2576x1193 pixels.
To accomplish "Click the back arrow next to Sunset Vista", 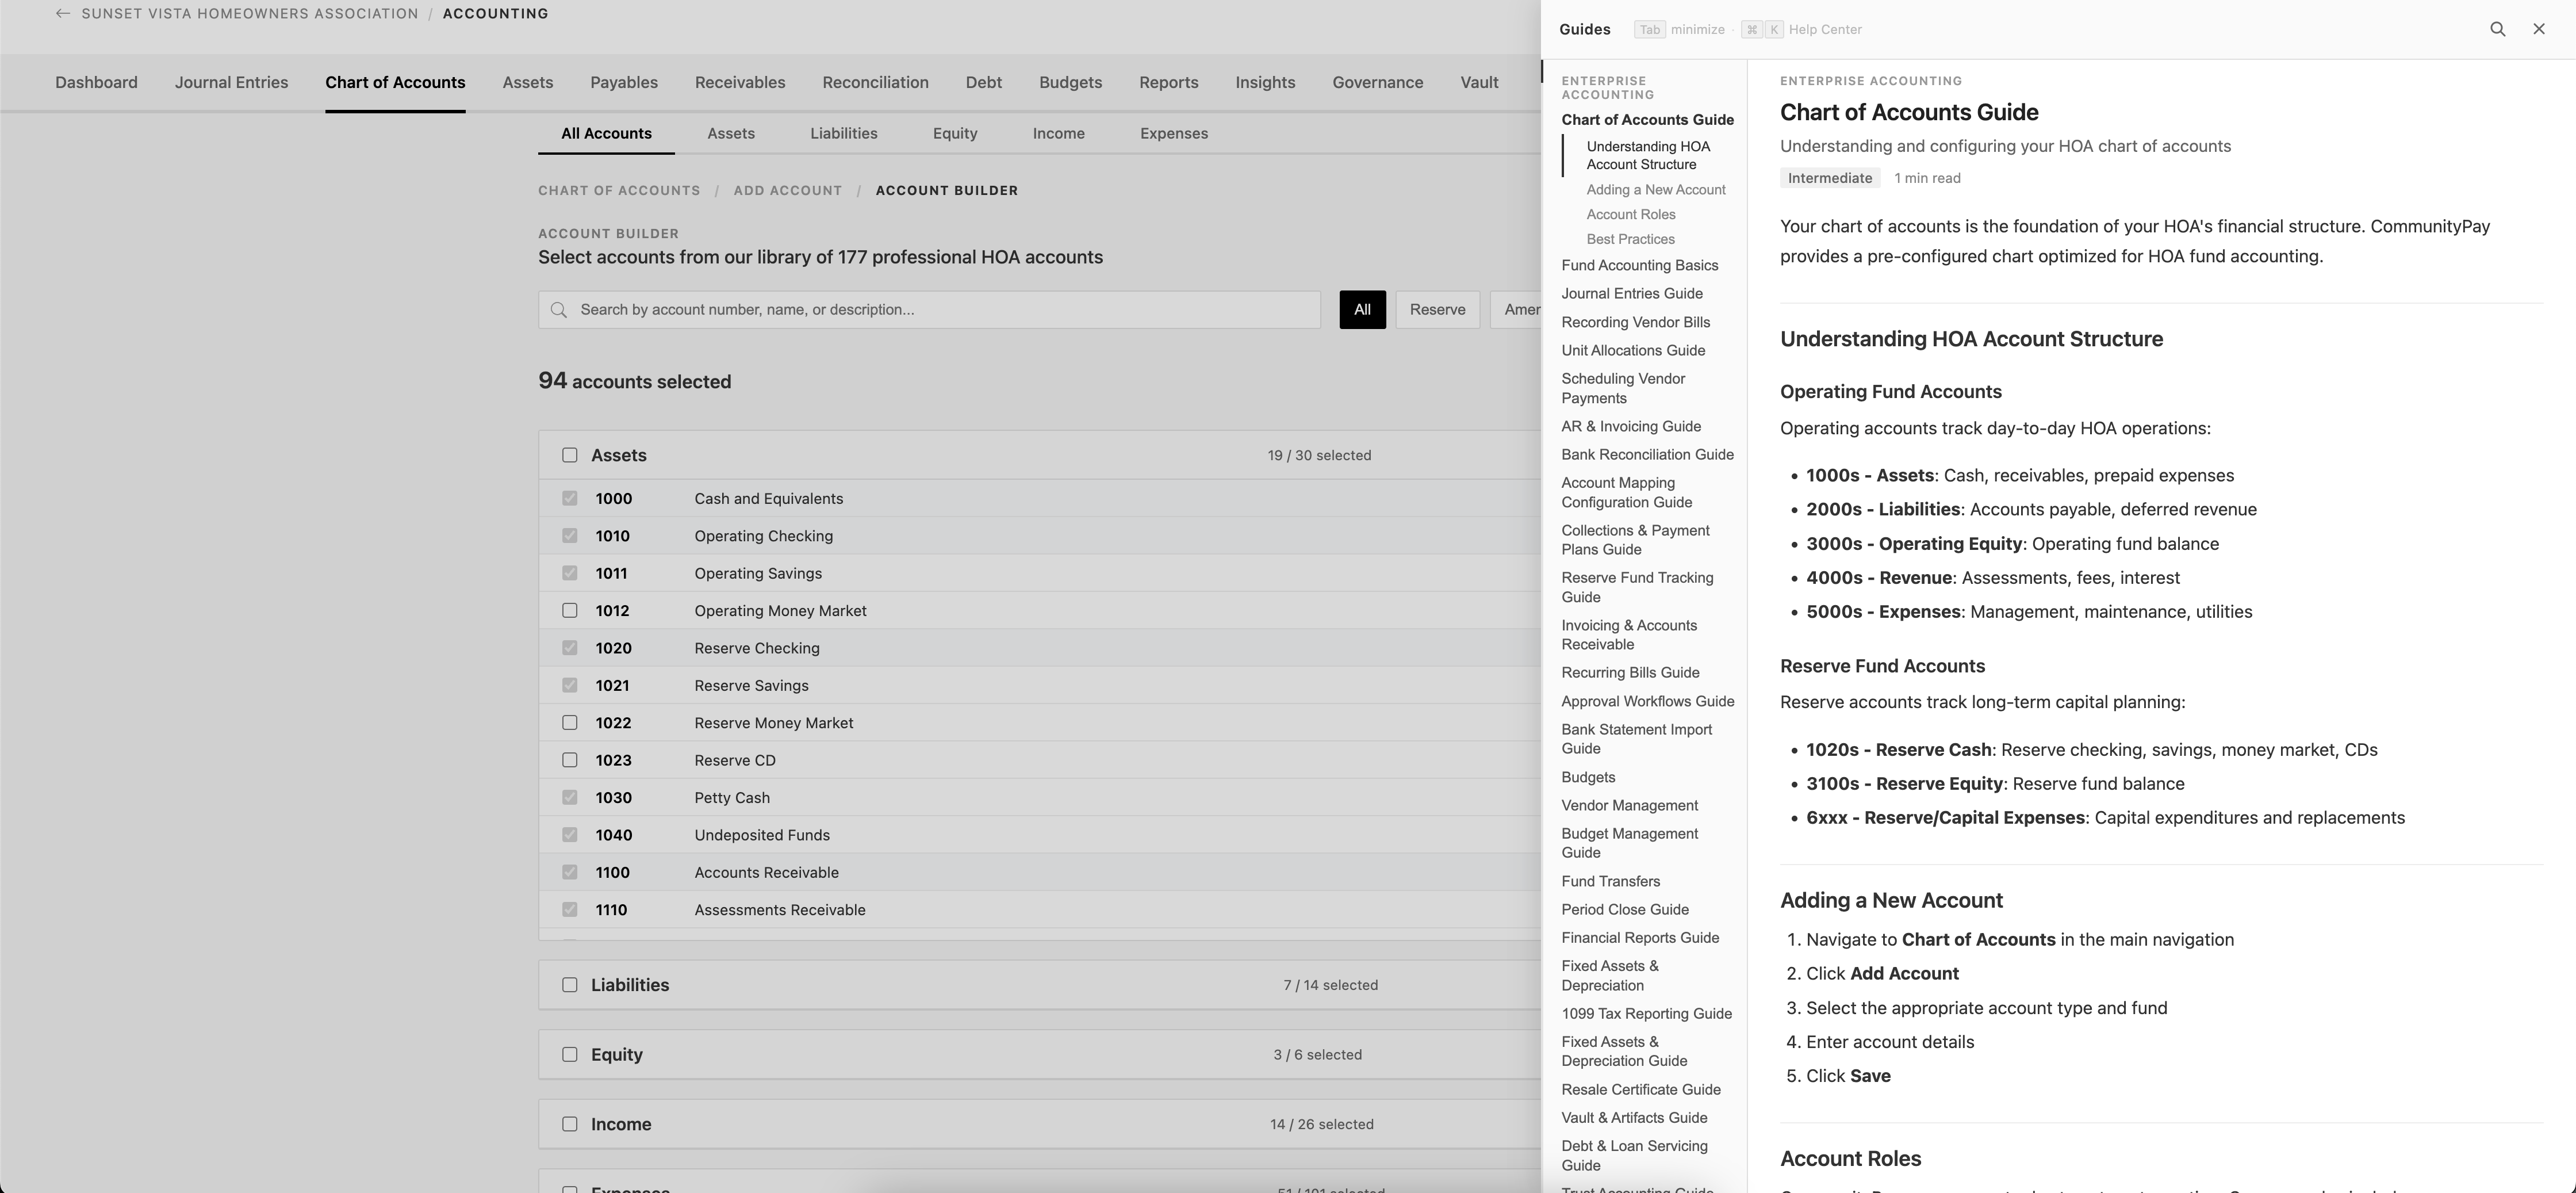I will click(63, 13).
